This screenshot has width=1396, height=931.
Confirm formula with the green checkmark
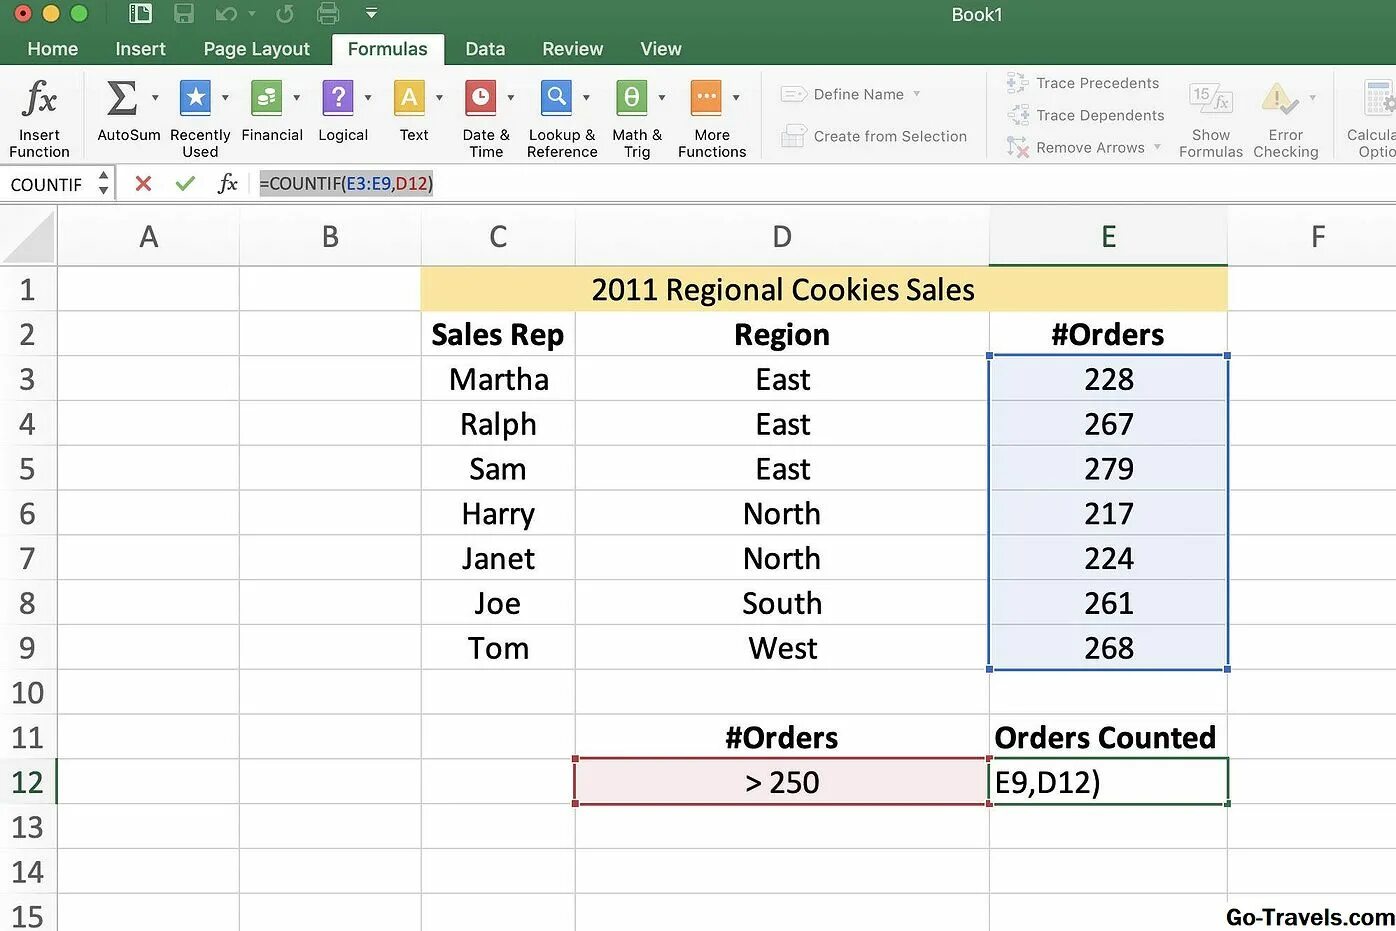click(x=185, y=184)
